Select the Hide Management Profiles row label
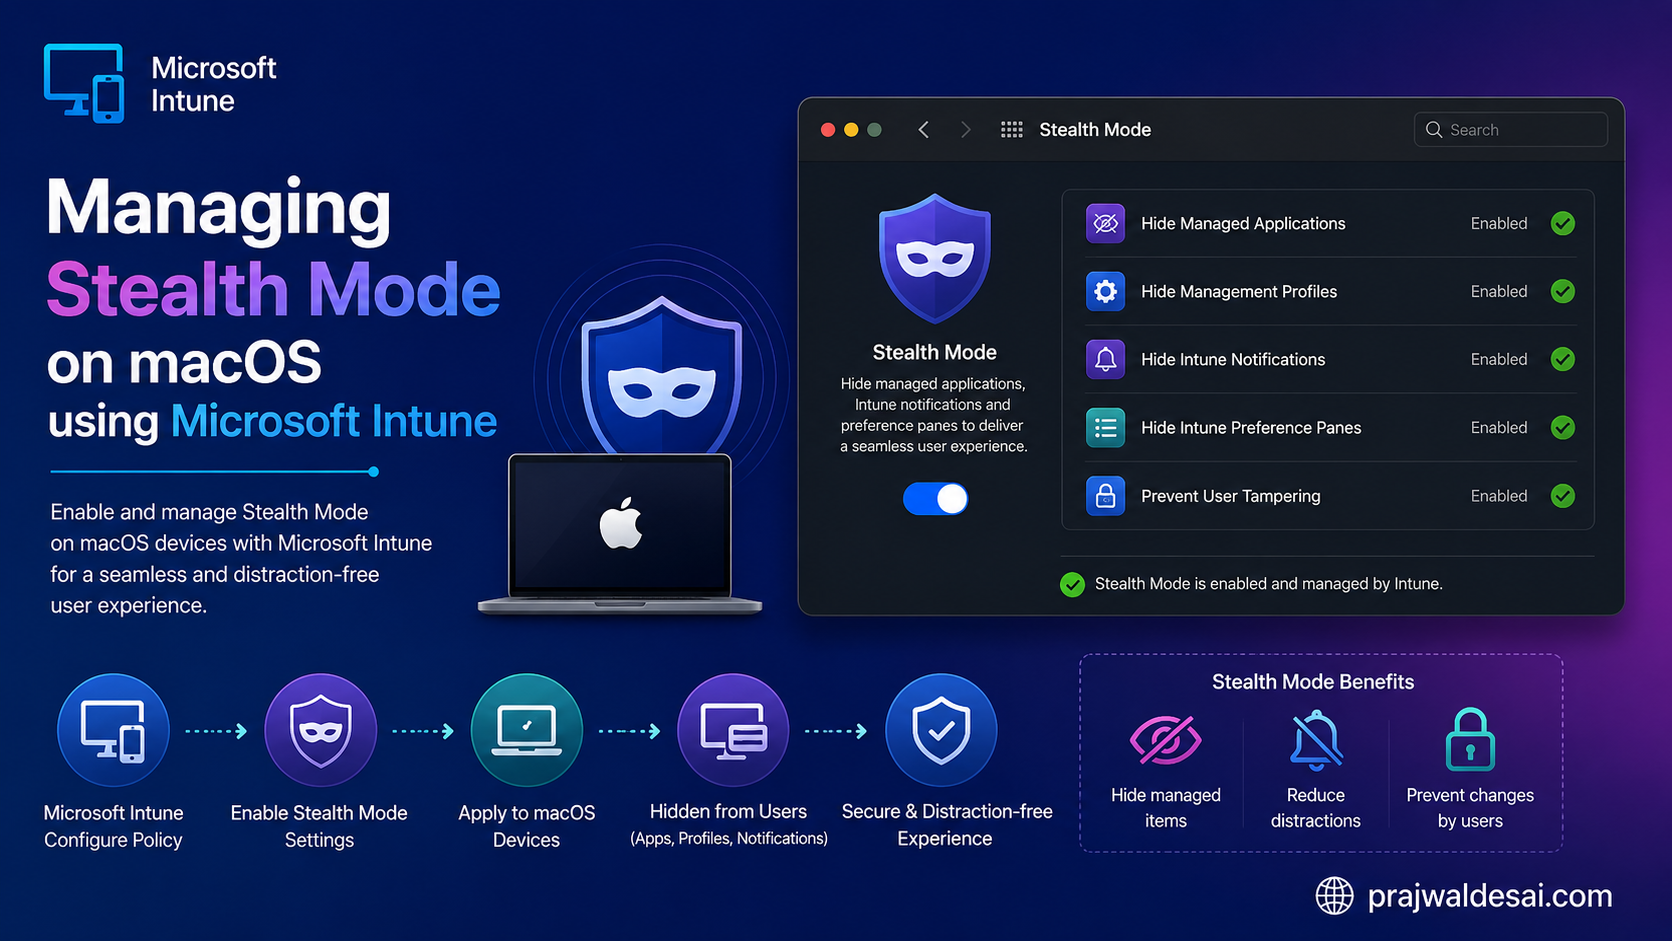This screenshot has width=1672, height=941. coord(1239,291)
